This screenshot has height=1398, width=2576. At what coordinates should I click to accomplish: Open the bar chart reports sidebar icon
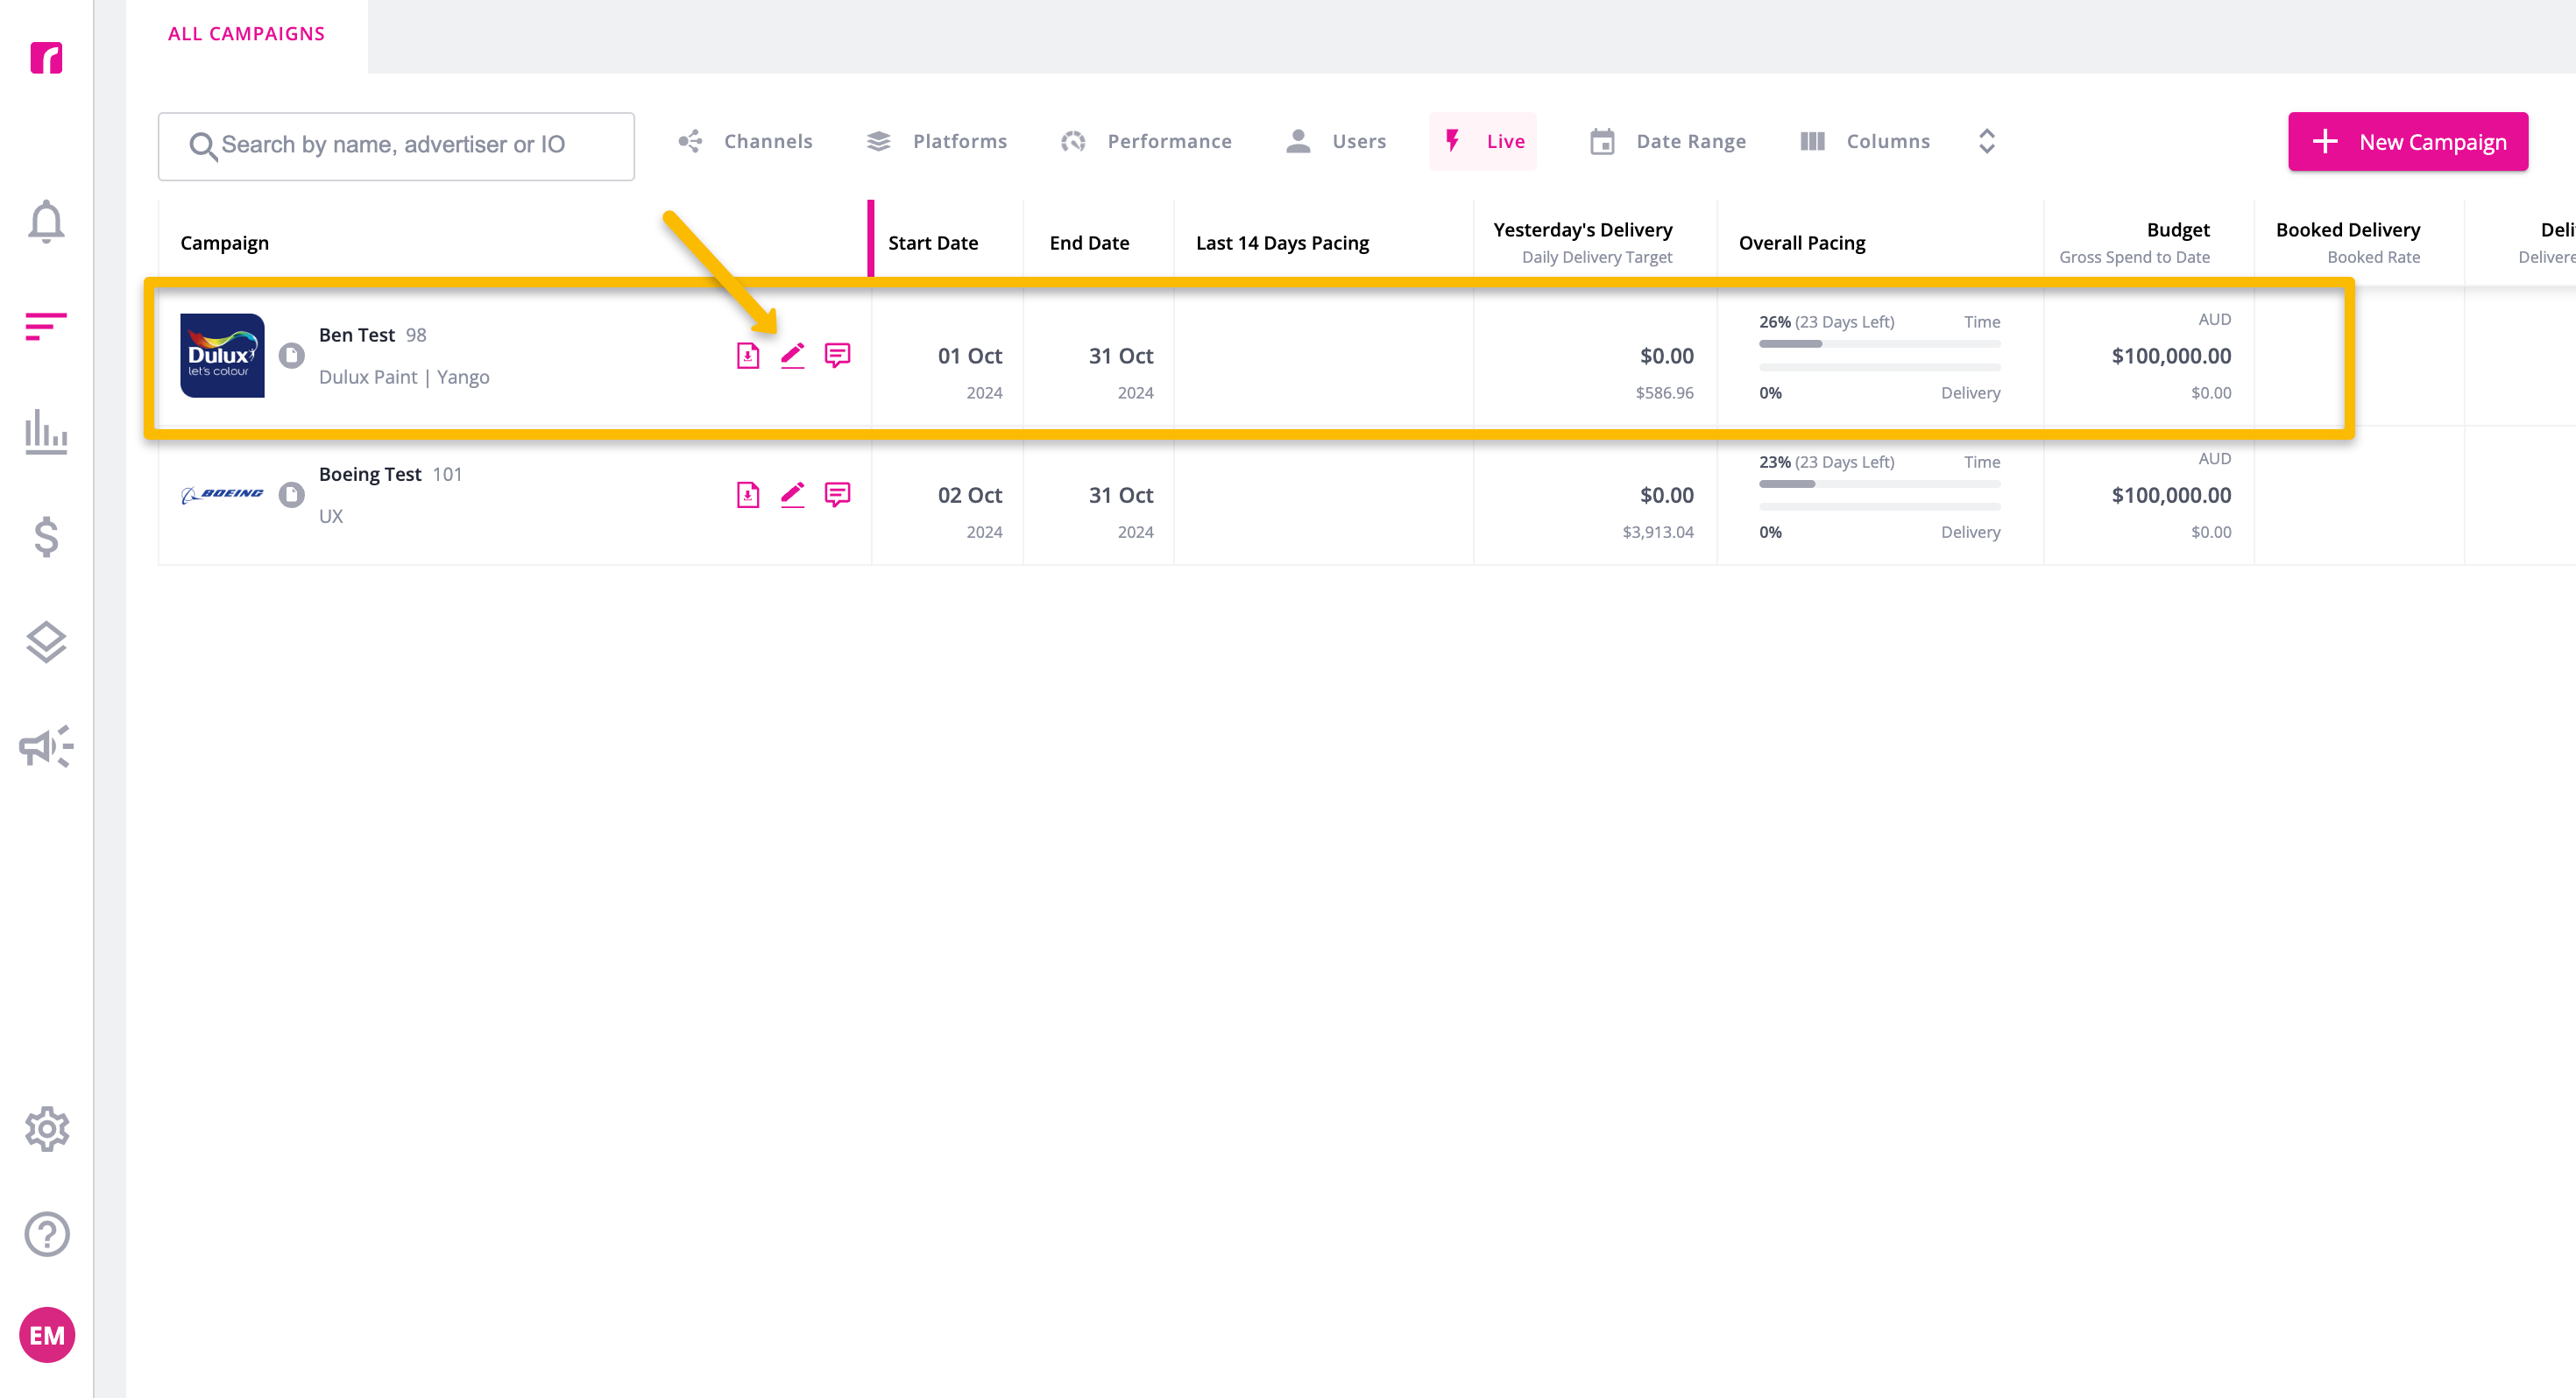pyautogui.click(x=46, y=431)
